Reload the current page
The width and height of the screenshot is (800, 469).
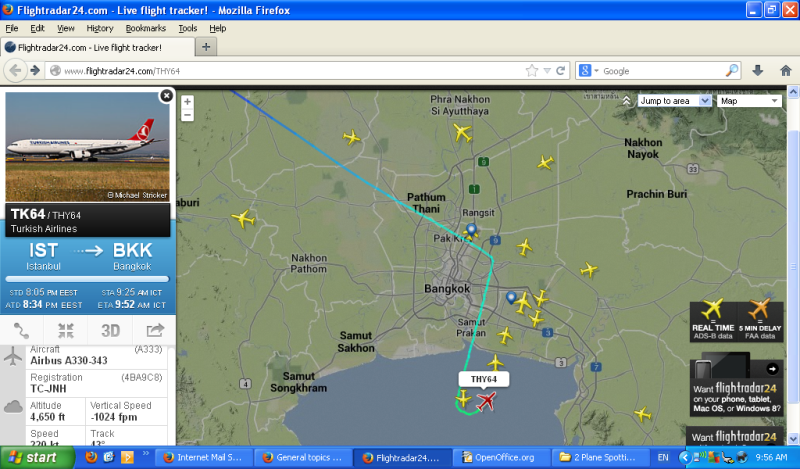[x=561, y=71]
